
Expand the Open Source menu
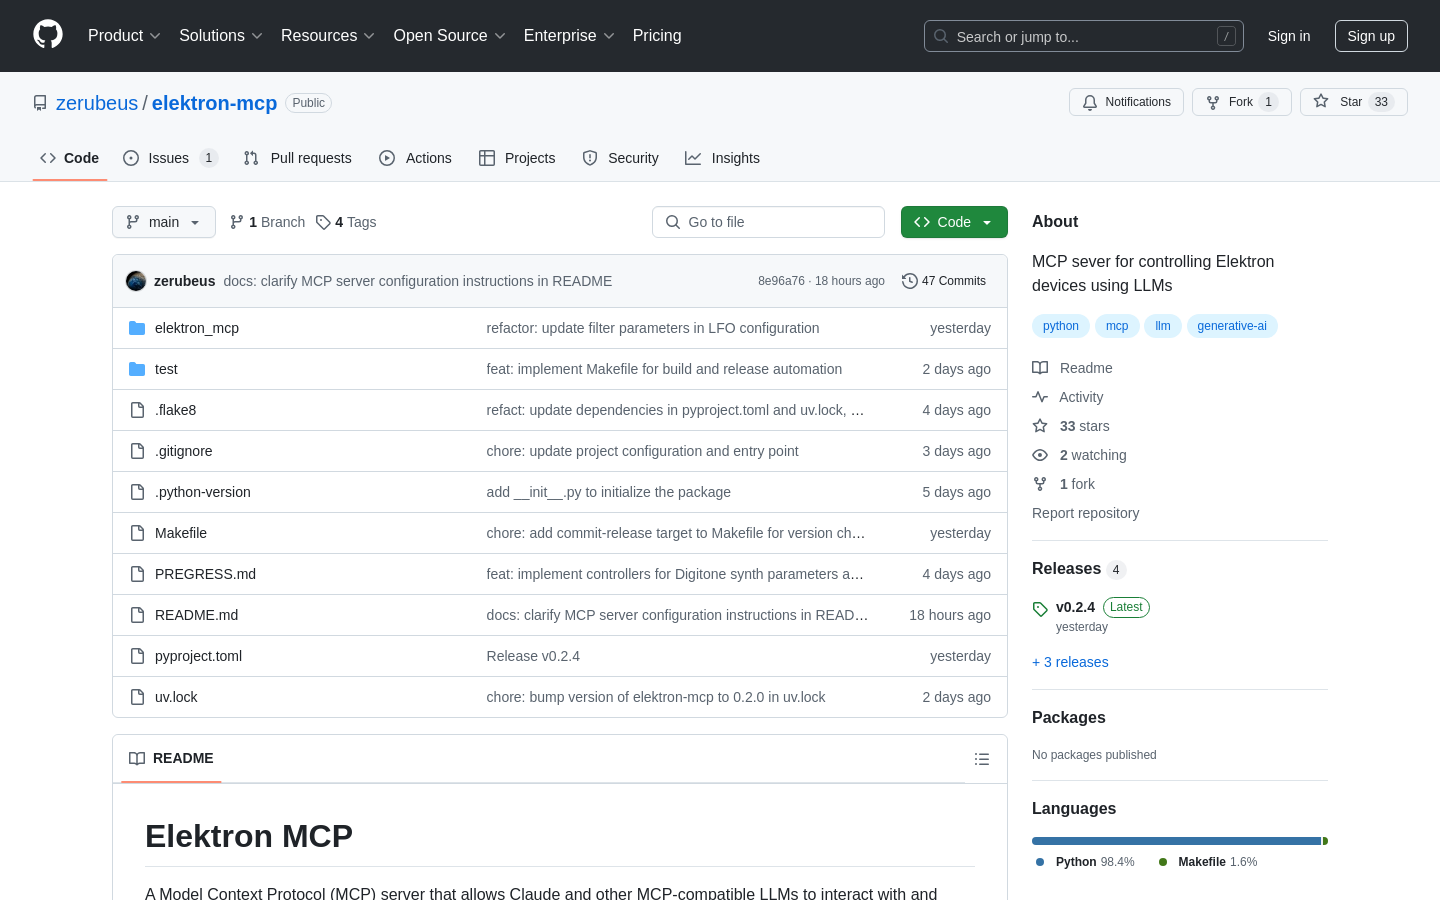point(450,36)
